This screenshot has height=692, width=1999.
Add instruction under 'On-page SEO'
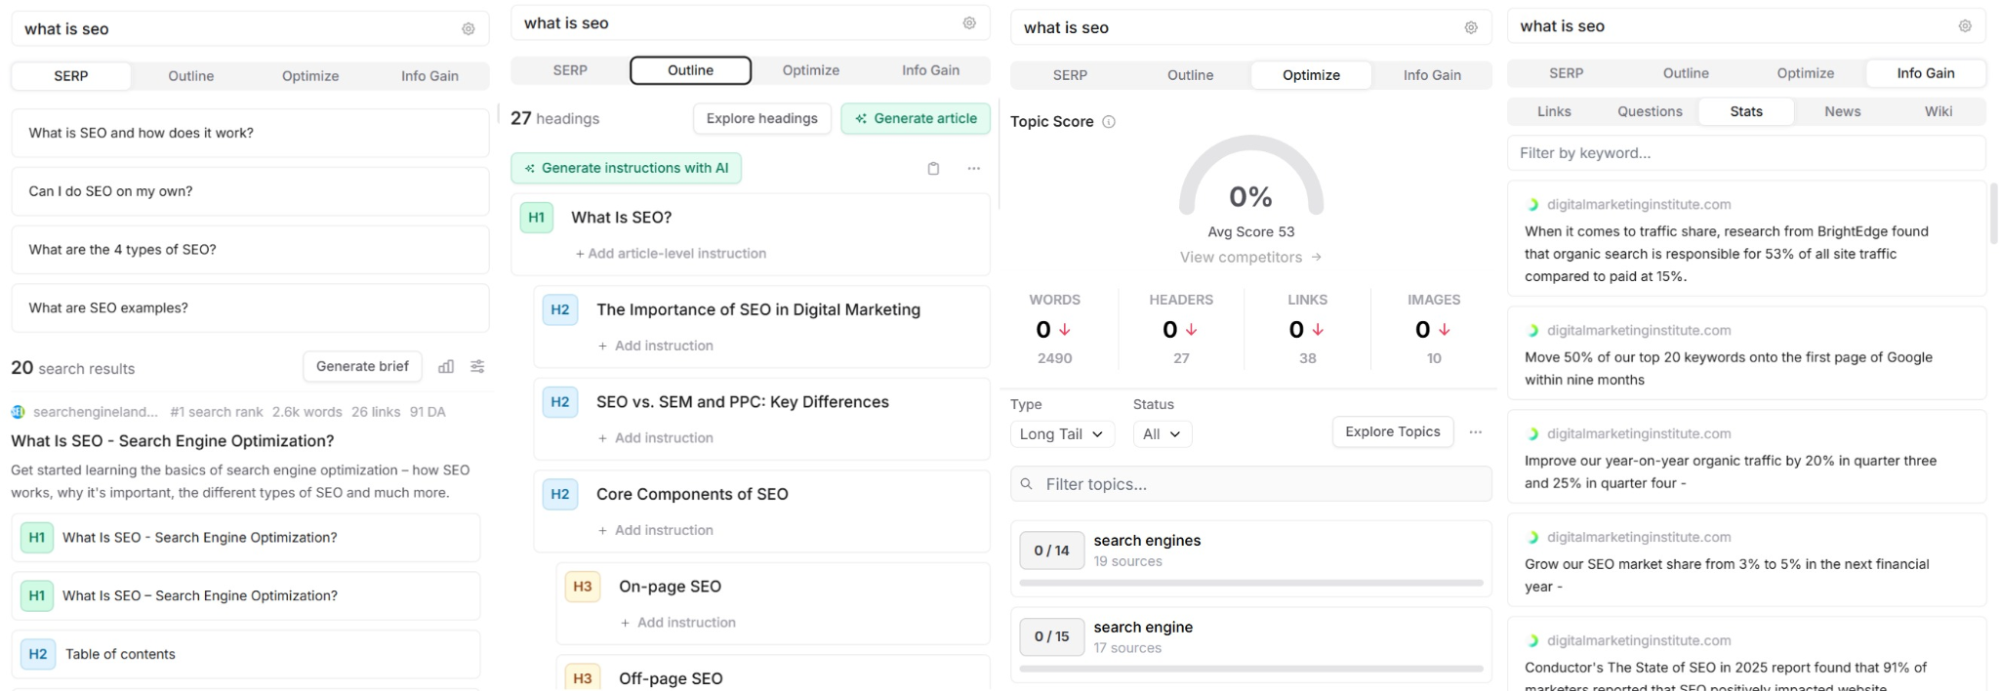pos(678,623)
